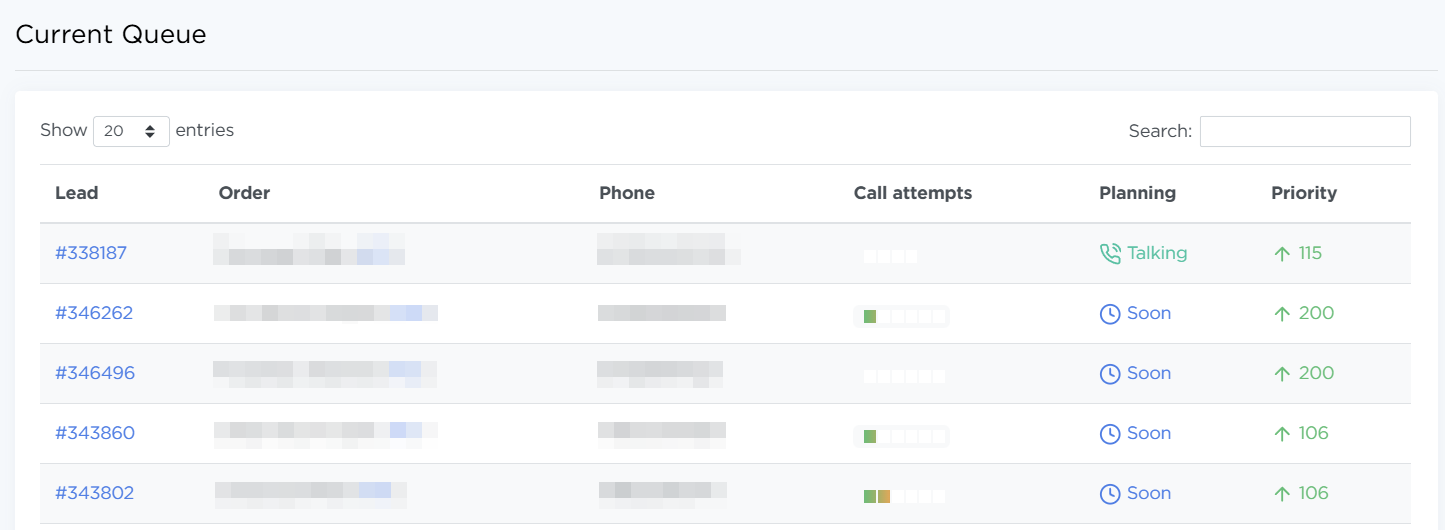Sort by the Call attempts column
The image size is (1445, 530).
pyautogui.click(x=913, y=193)
